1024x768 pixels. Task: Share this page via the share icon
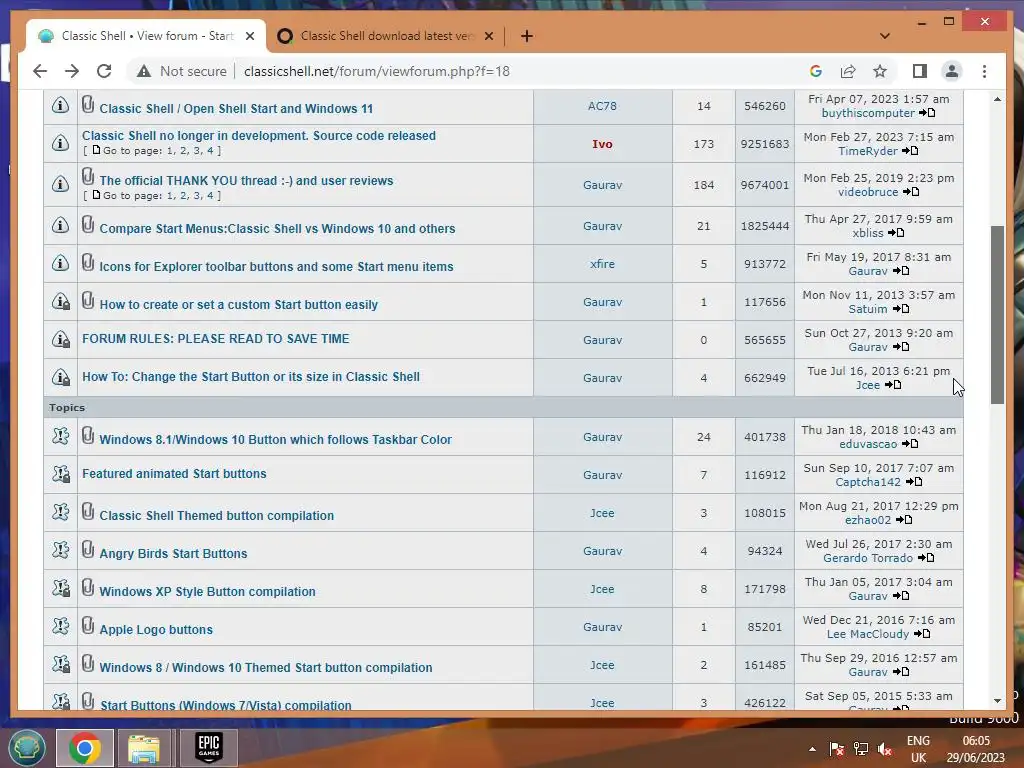tap(848, 71)
